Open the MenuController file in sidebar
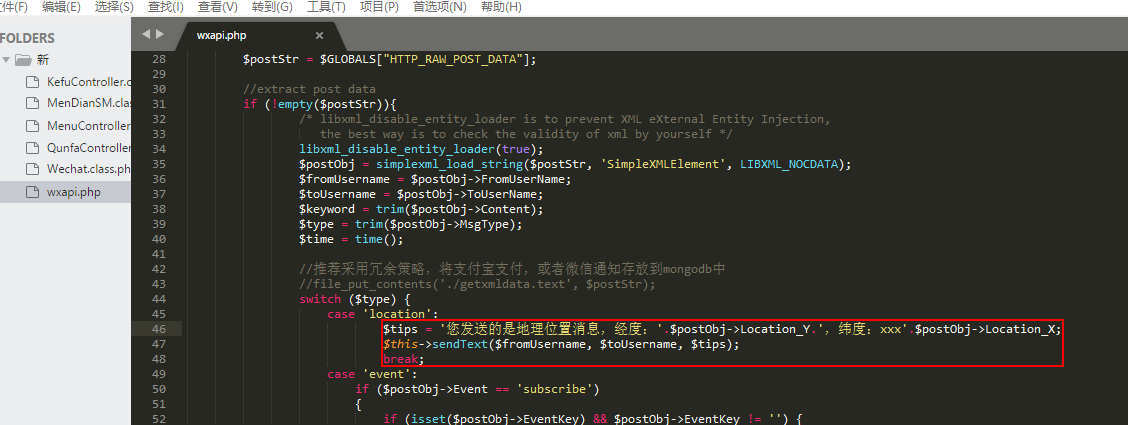Viewport: 1128px width, 425px height. tap(88, 126)
